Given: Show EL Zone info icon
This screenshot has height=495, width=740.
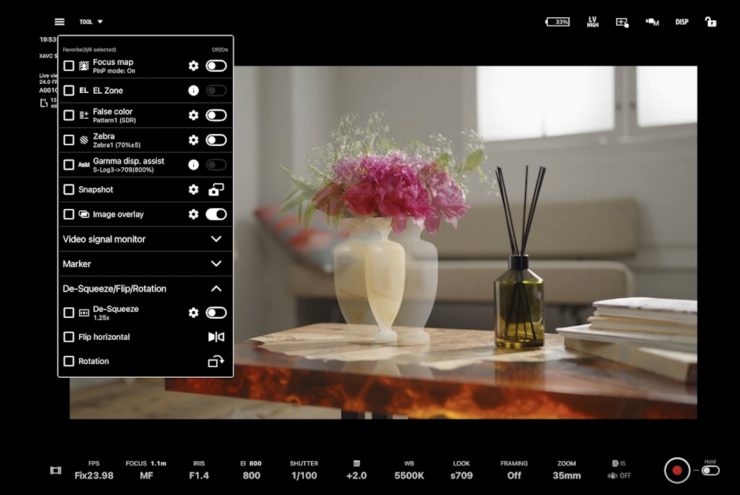Looking at the screenshot, I should click(193, 91).
